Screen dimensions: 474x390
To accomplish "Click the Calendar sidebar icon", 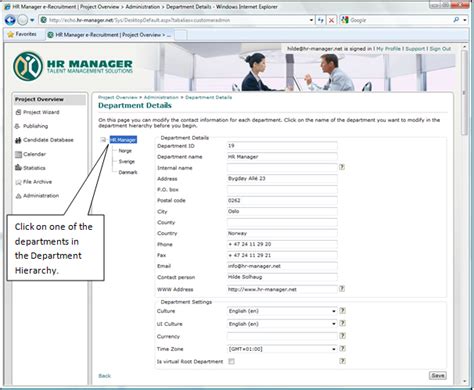I will click(18, 154).
